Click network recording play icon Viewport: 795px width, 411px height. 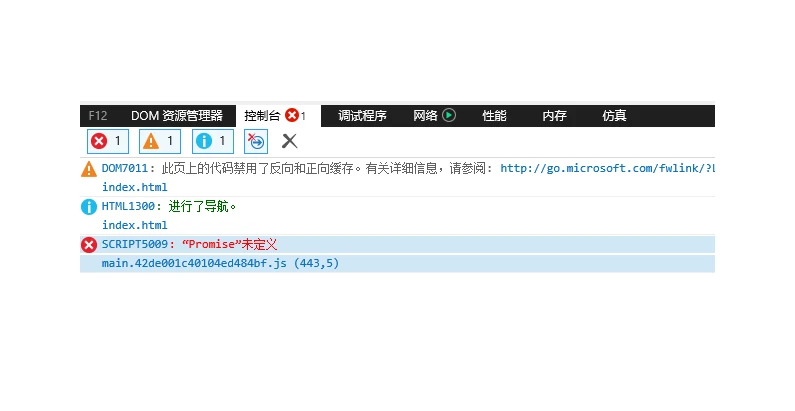449,116
